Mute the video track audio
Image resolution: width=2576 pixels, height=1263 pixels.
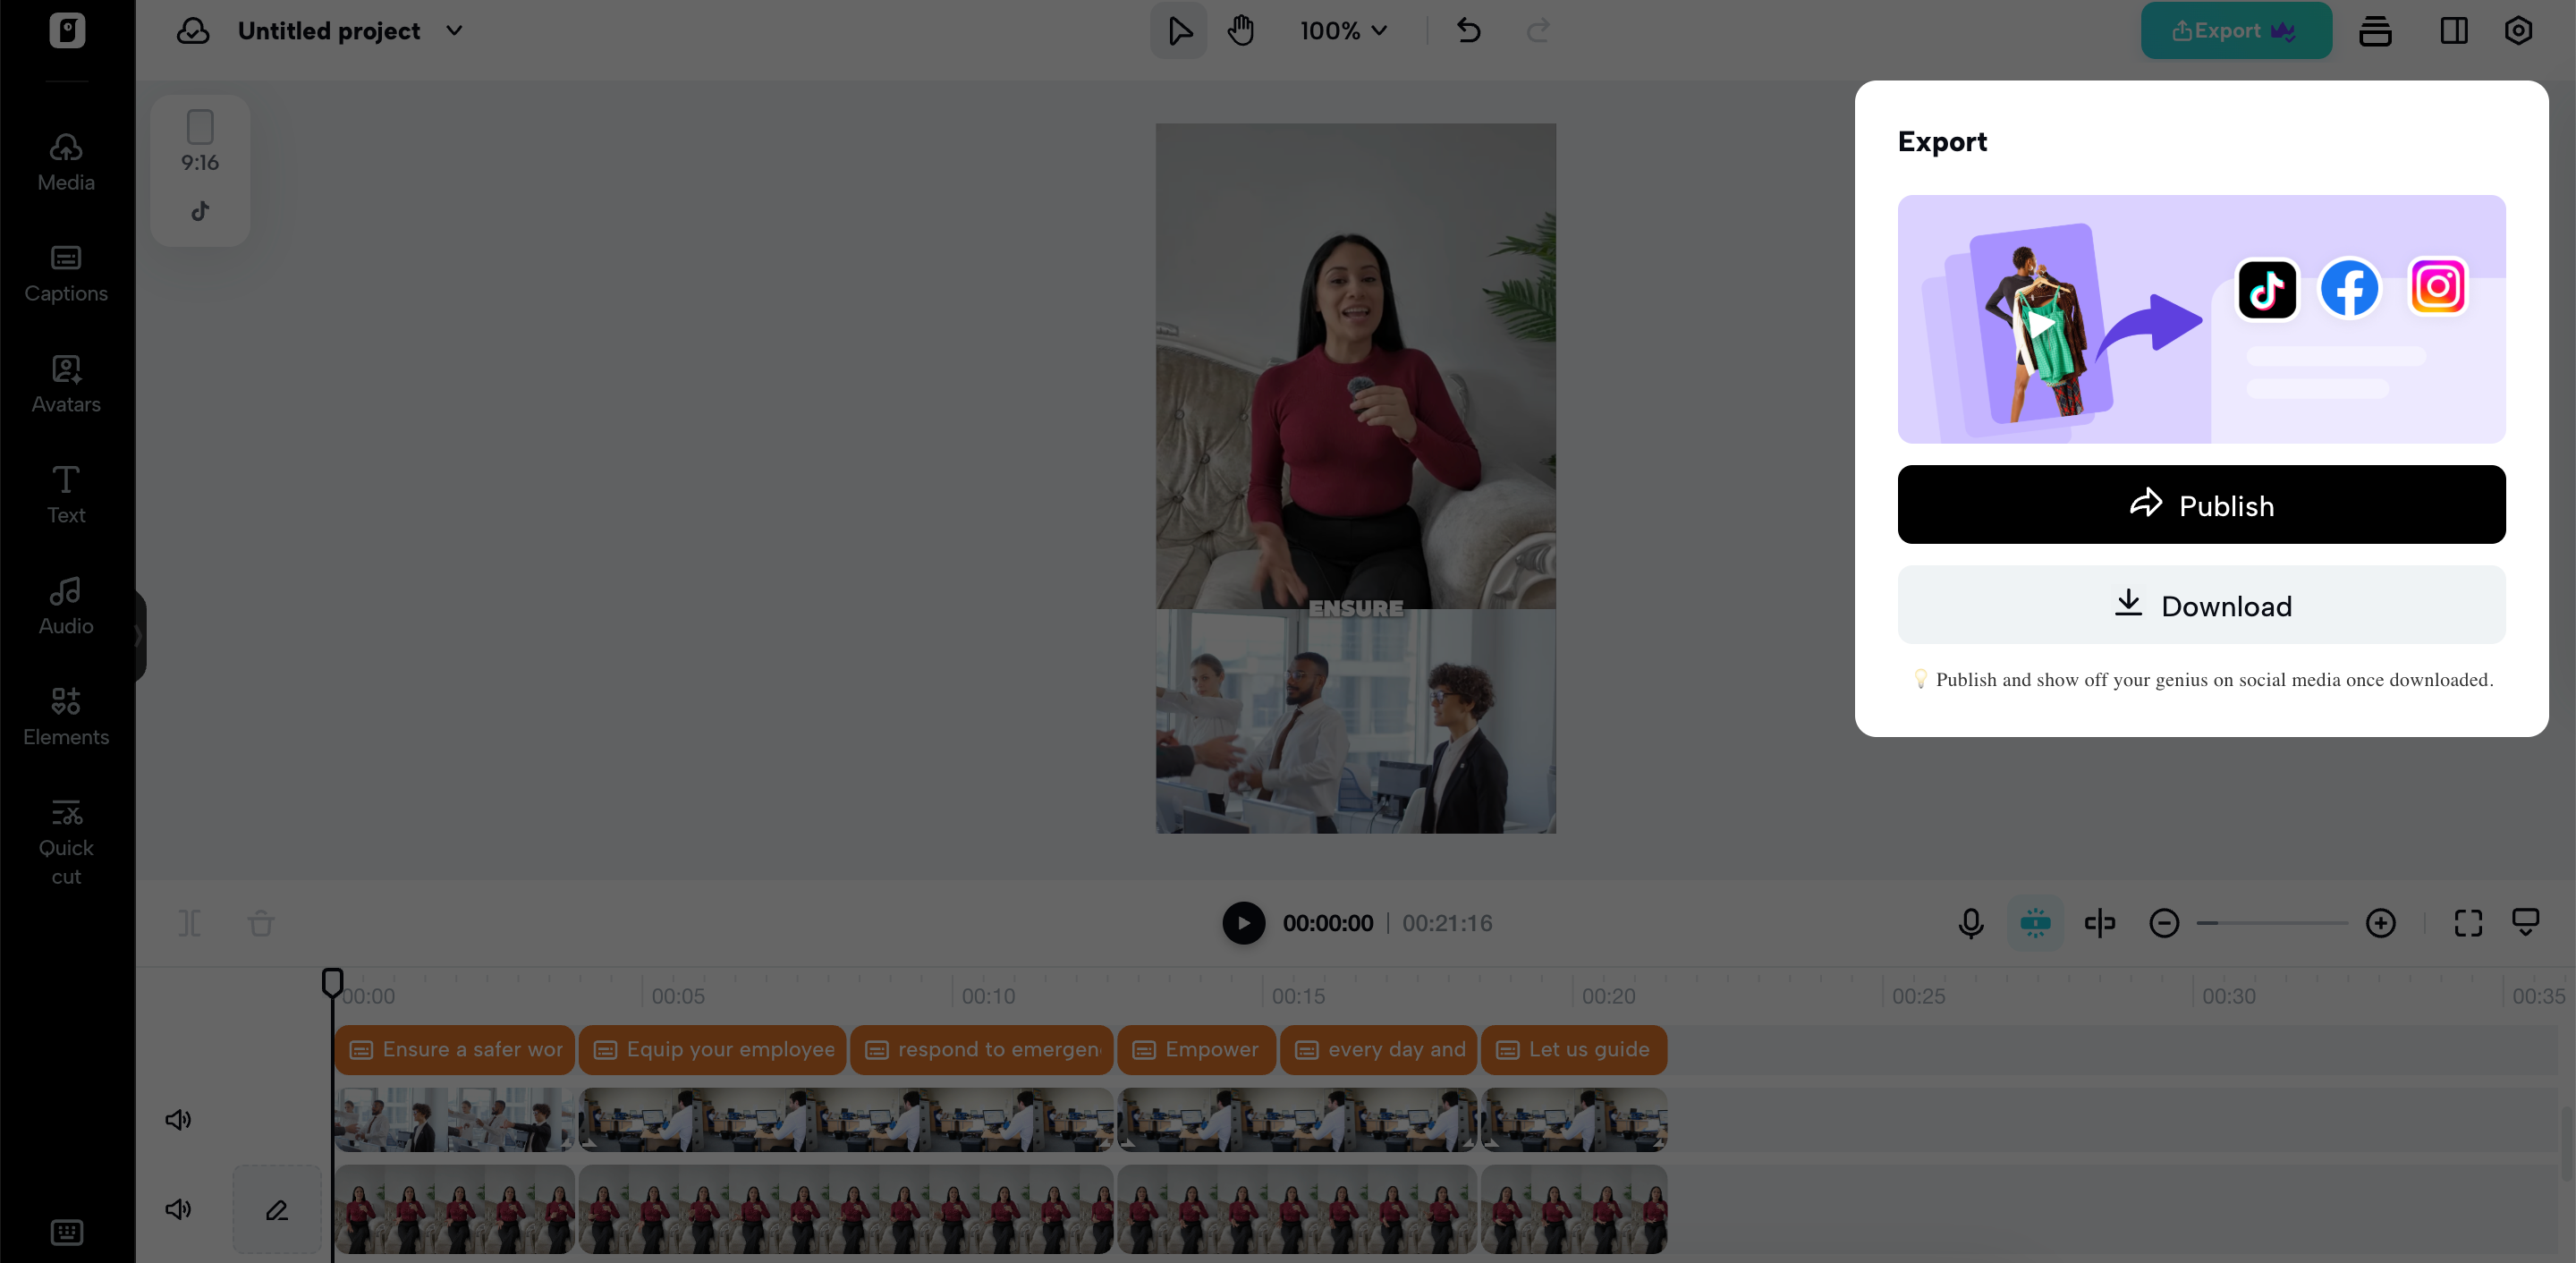point(178,1119)
